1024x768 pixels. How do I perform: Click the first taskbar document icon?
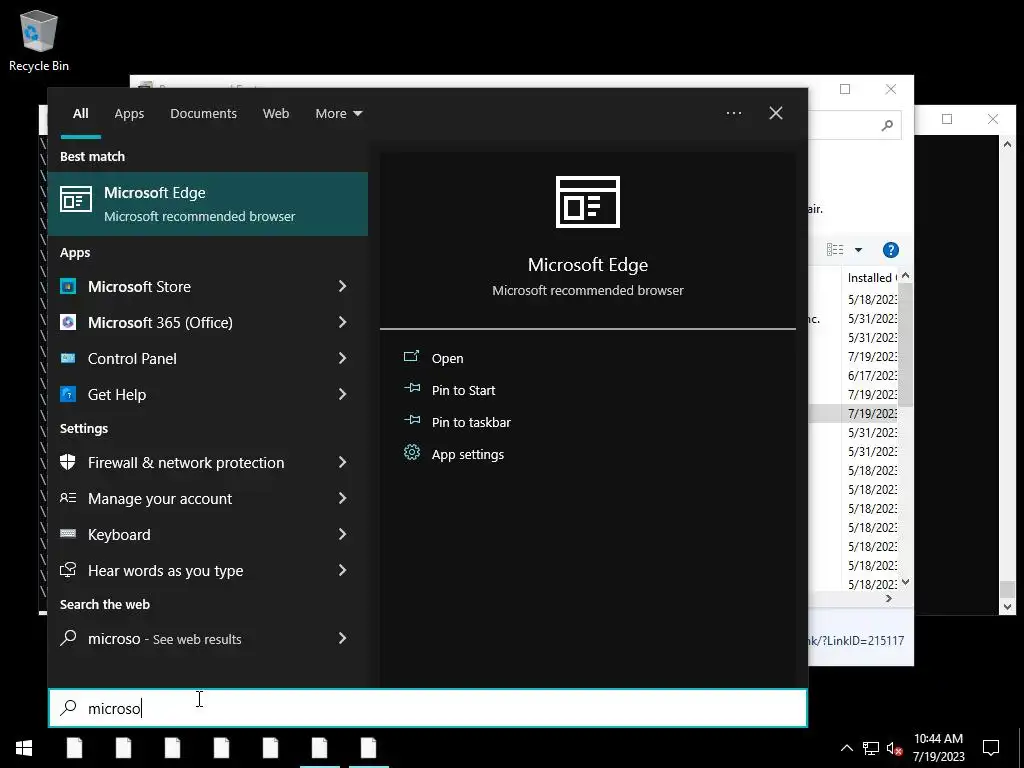point(74,748)
